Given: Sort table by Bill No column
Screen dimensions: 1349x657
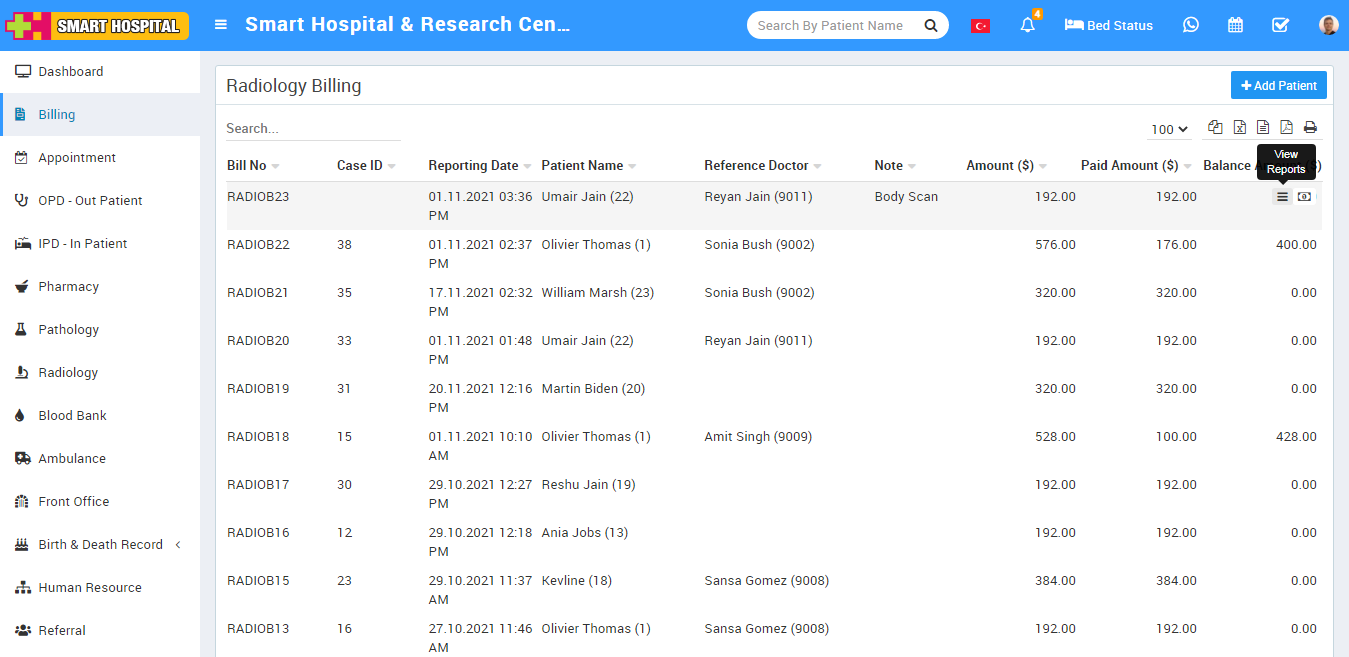Looking at the screenshot, I should pyautogui.click(x=253, y=166).
